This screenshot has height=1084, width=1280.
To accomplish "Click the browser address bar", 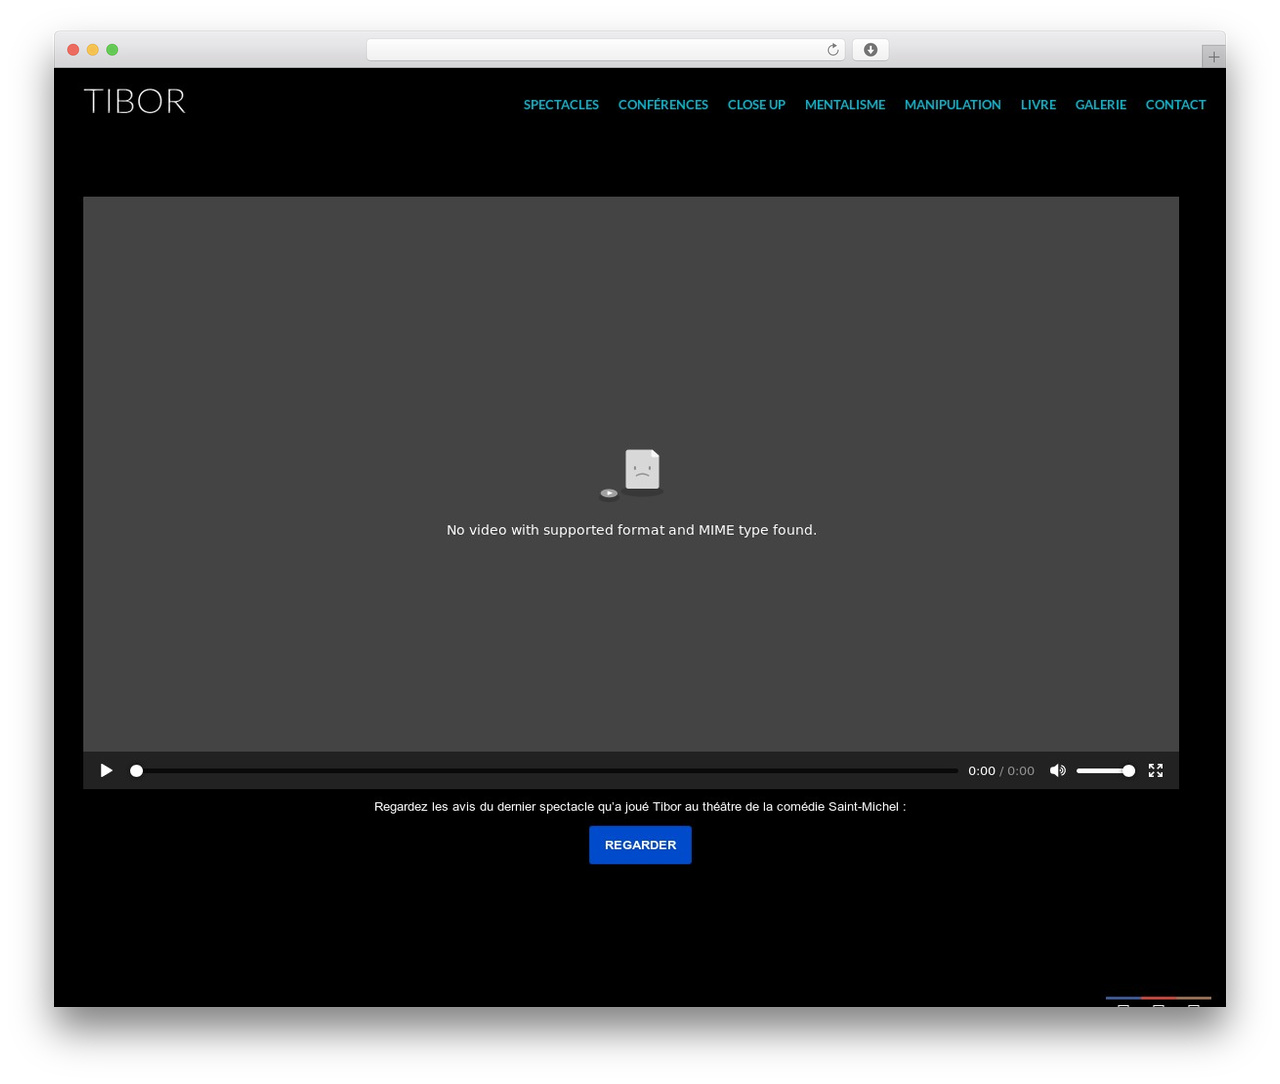I will click(x=605, y=50).
